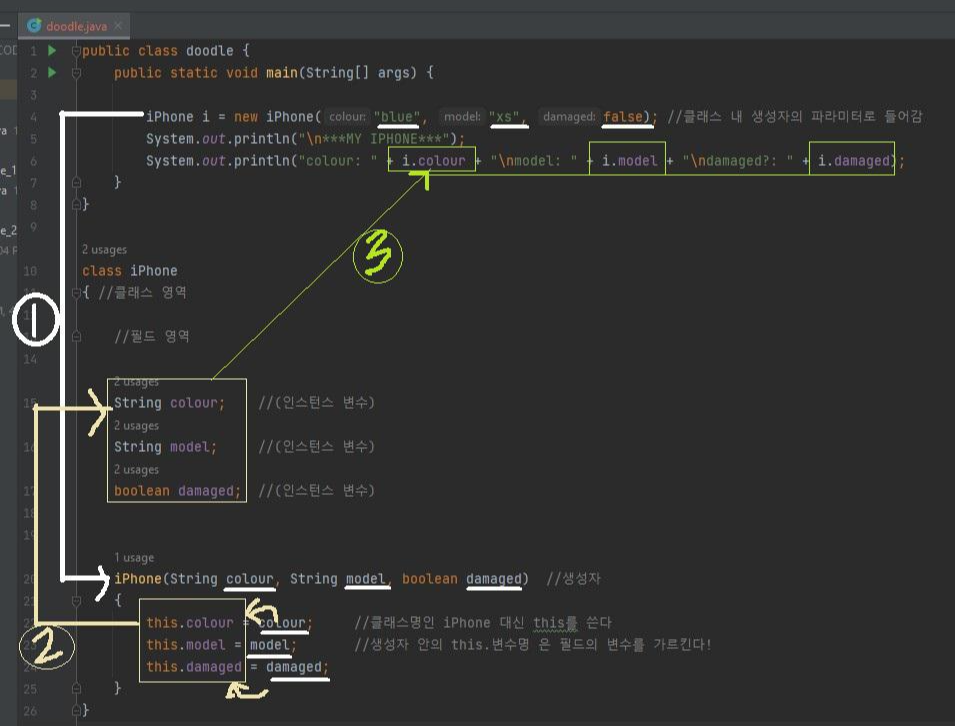Click the 'false' argument in constructor call
Viewport: 955px width, 726px height.
(x=622, y=116)
